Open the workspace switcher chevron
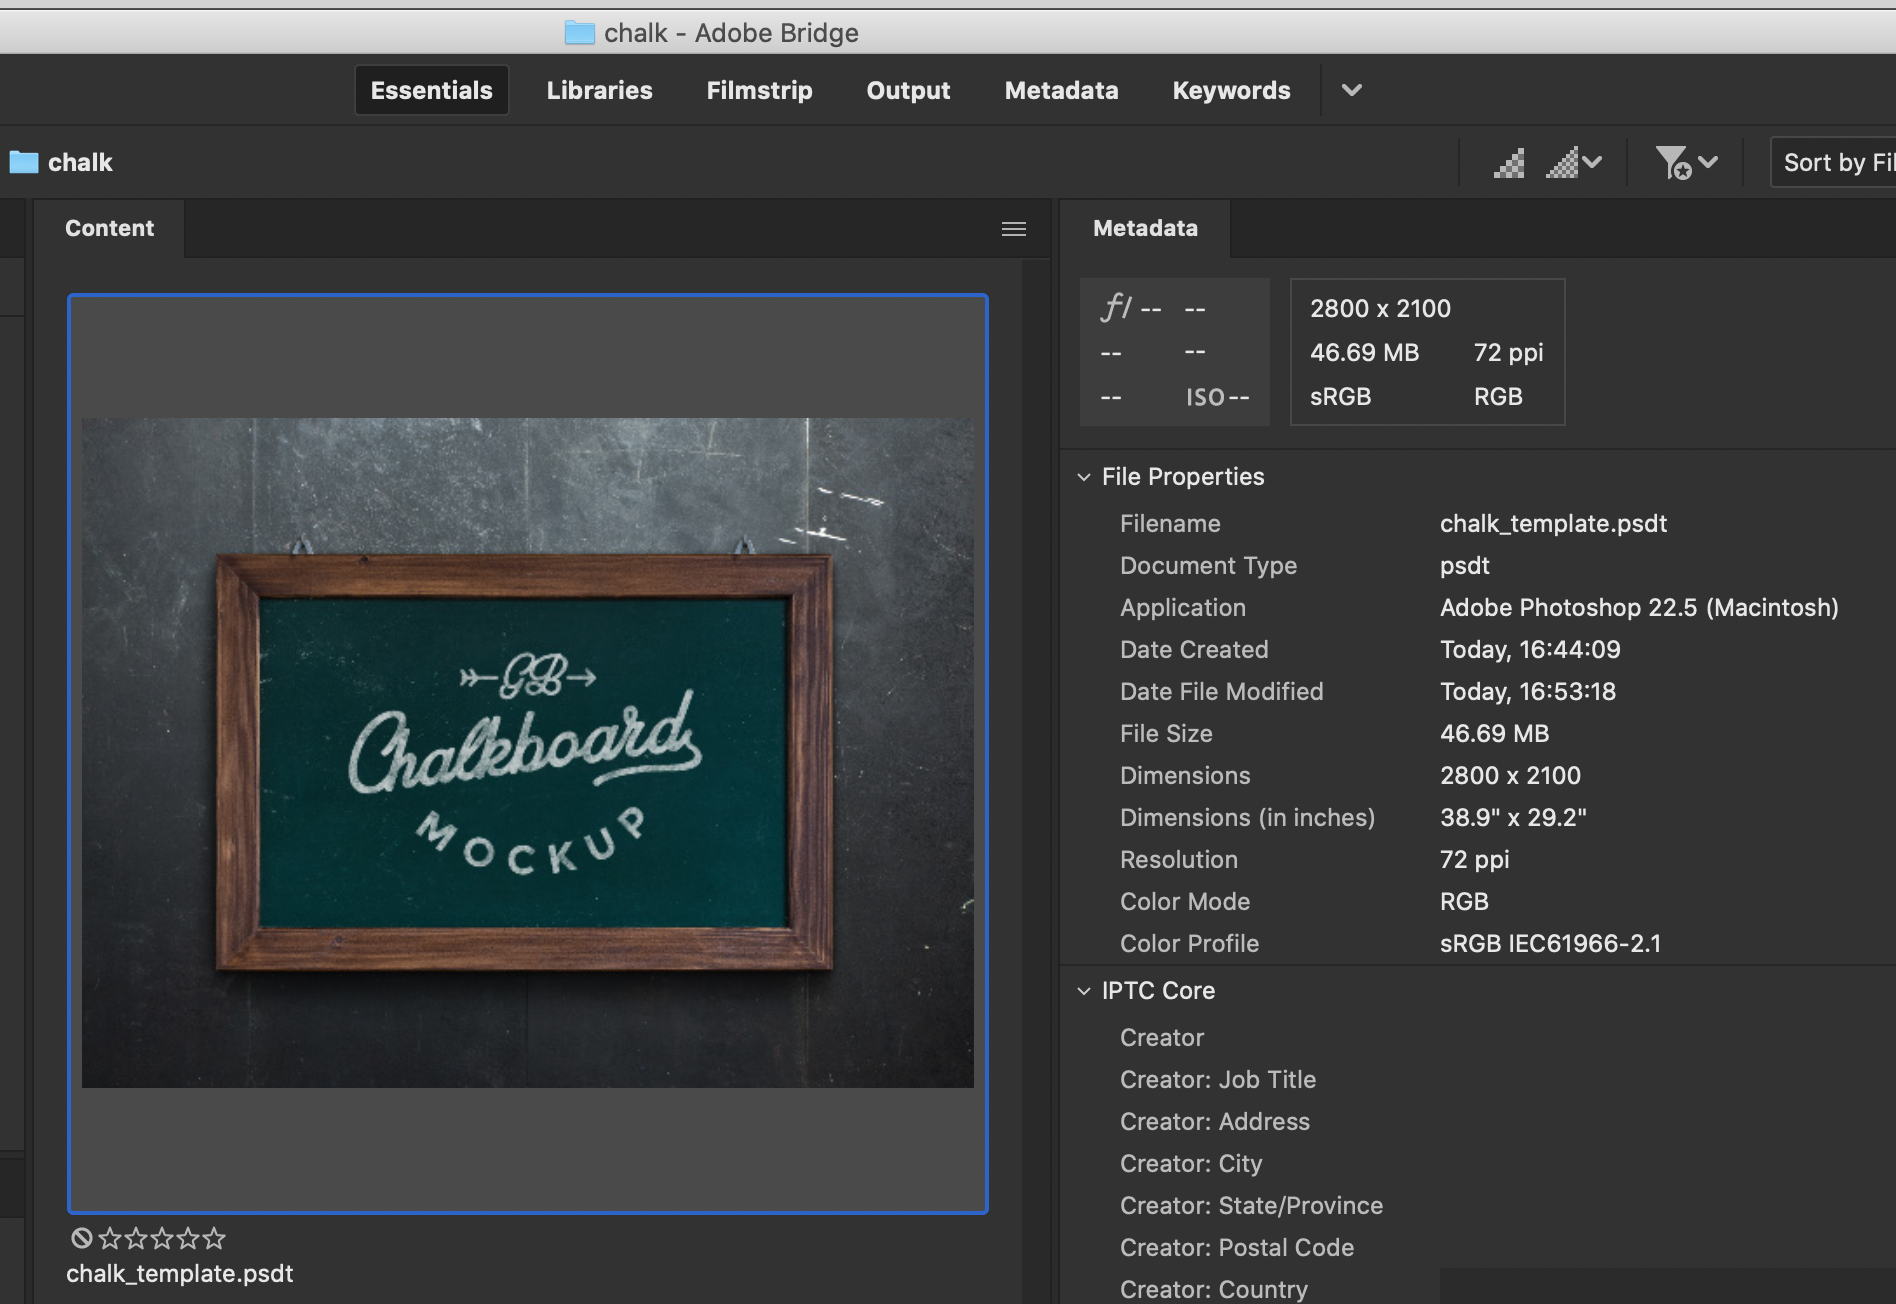The image size is (1896, 1304). tap(1351, 90)
